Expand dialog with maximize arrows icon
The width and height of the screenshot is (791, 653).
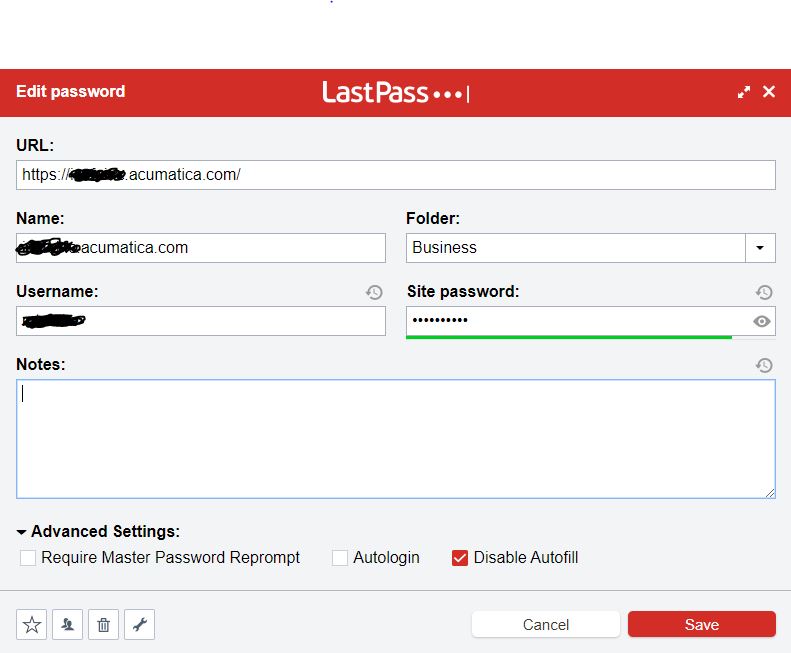[x=744, y=92]
